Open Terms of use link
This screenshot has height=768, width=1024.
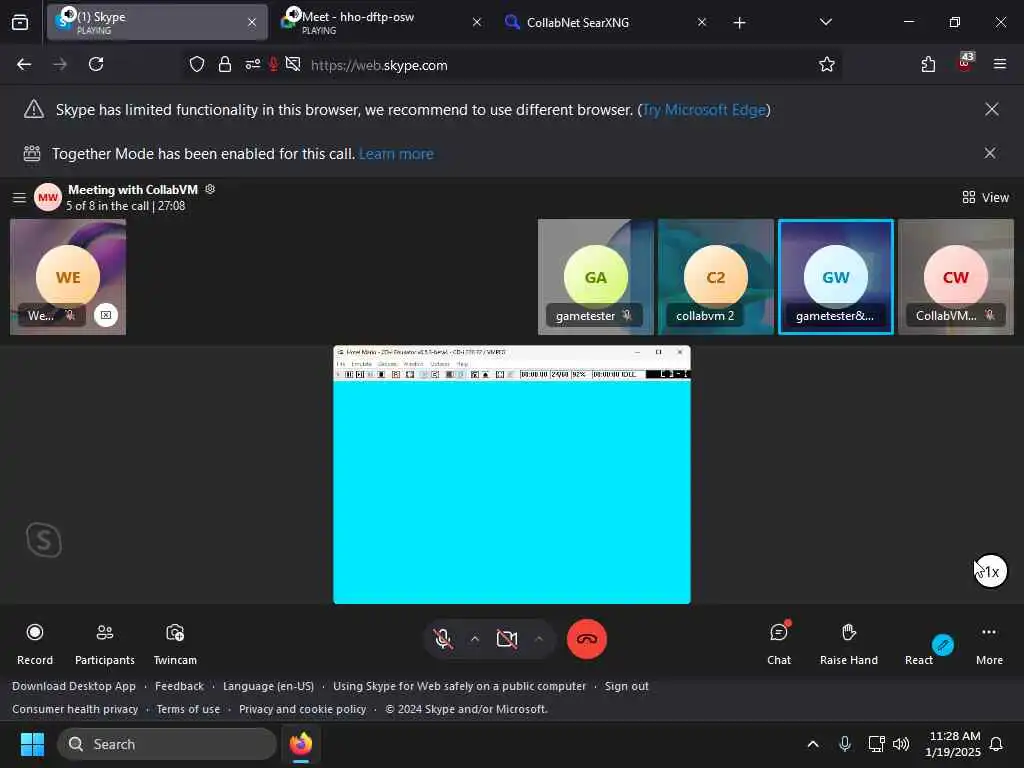pos(188,709)
